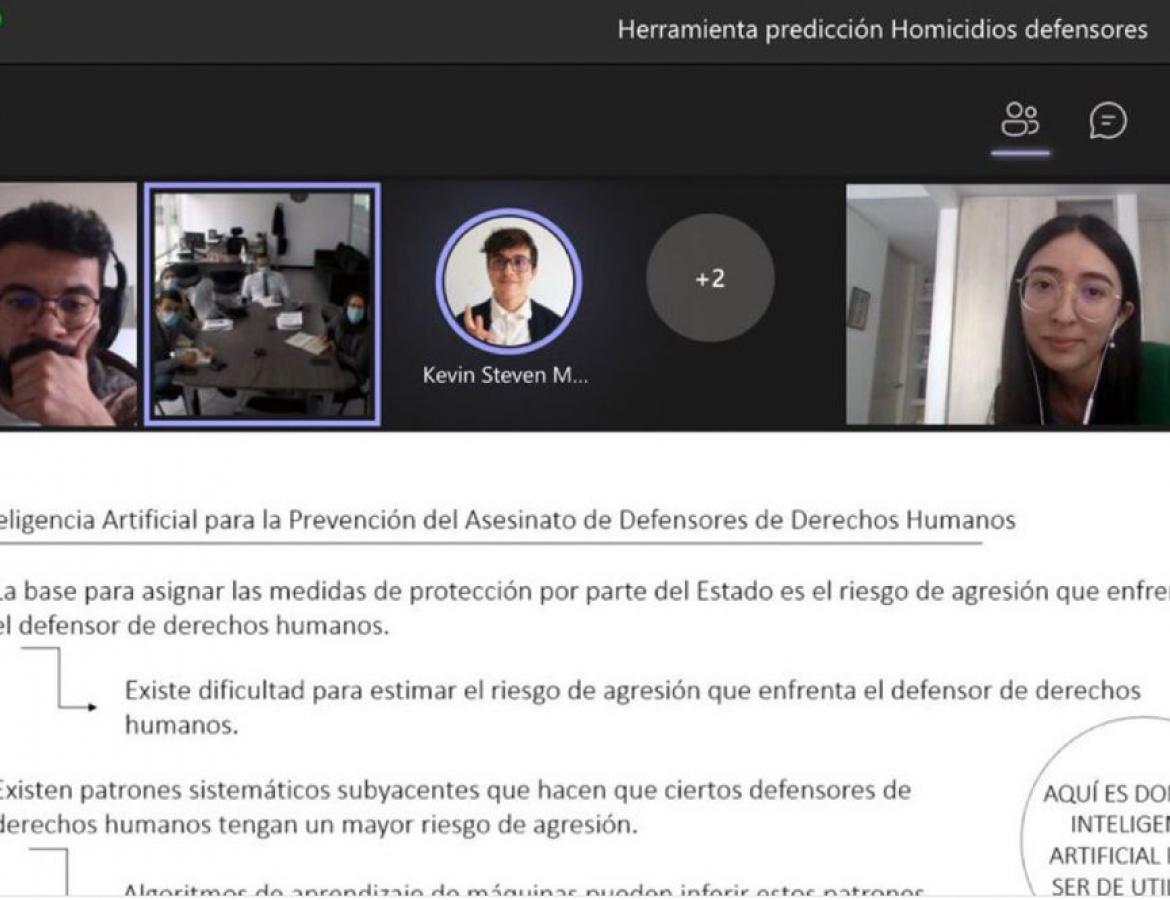Open the participants panel icon
This screenshot has width=1170, height=900.
(x=1020, y=120)
